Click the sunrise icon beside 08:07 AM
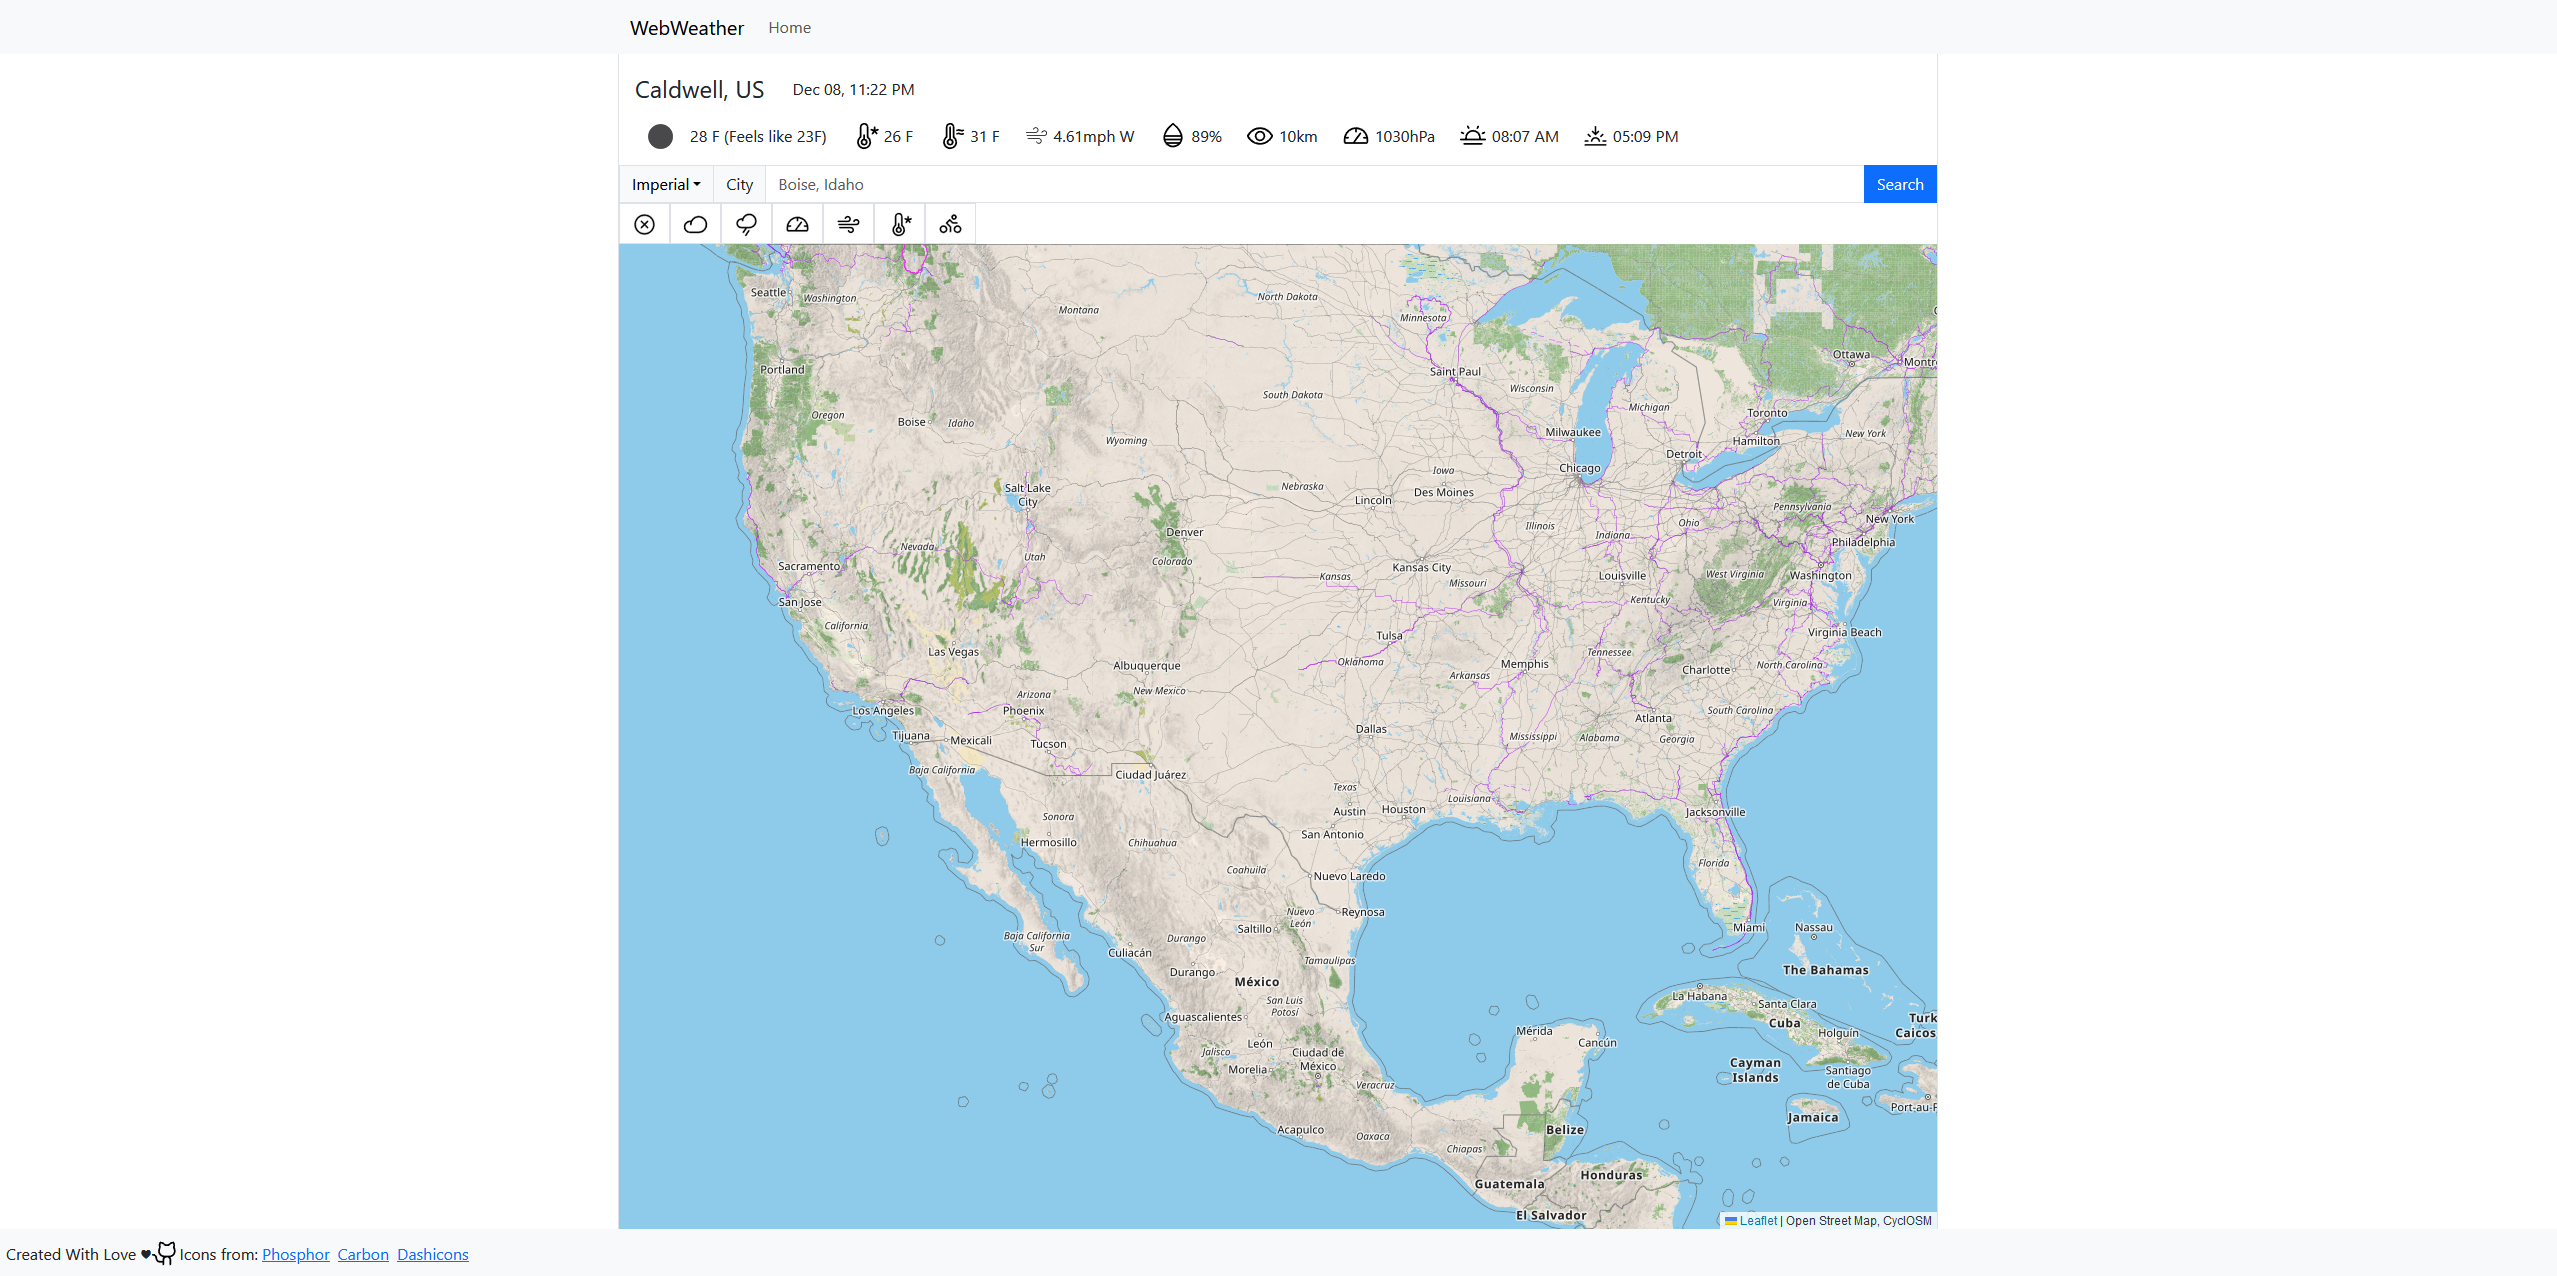The height and width of the screenshot is (1276, 2557). [x=1472, y=136]
